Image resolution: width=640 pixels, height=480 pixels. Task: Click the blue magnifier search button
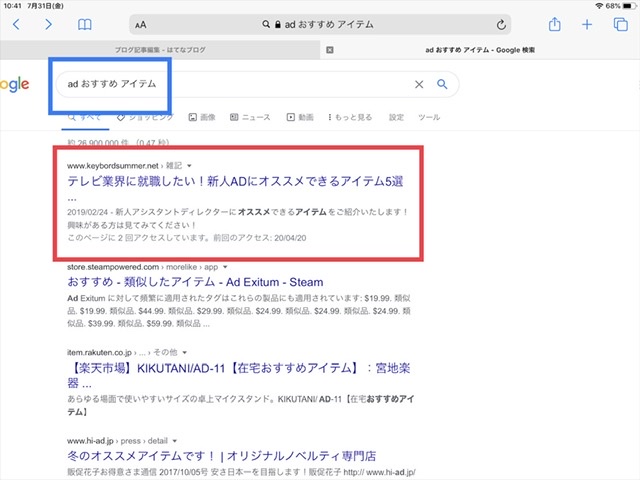tap(442, 84)
